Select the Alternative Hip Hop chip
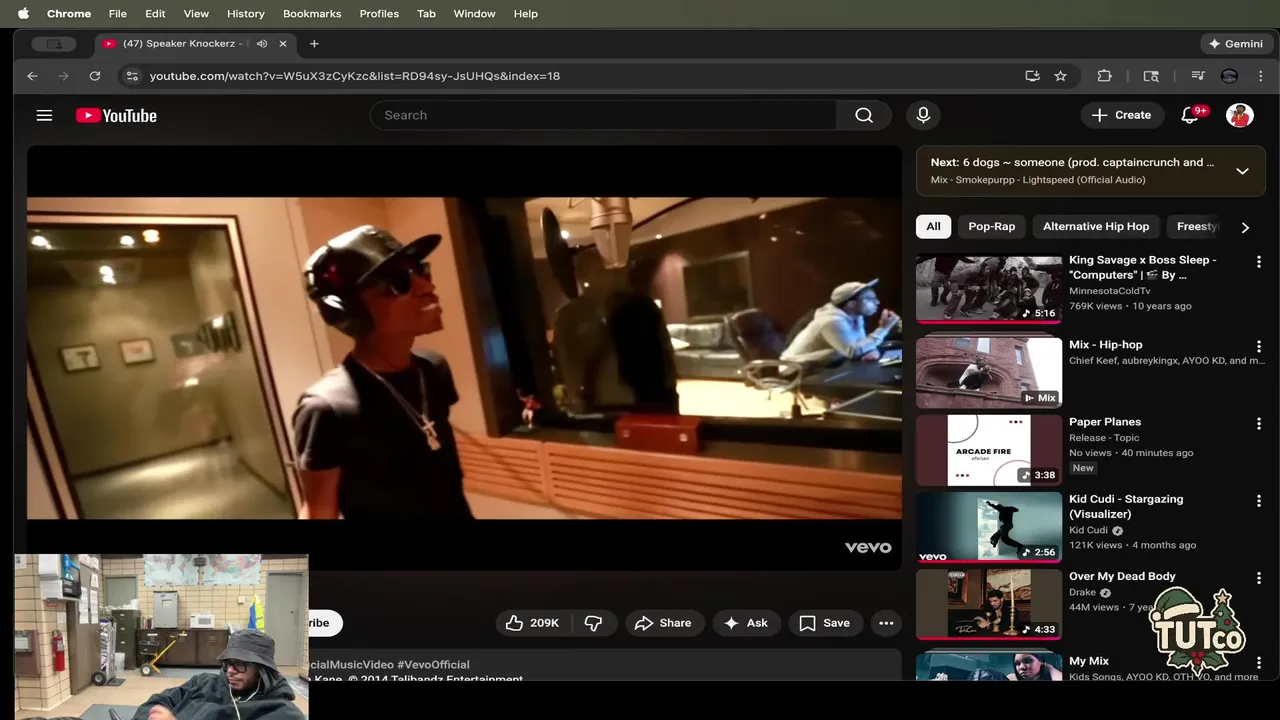The width and height of the screenshot is (1280, 720). coord(1096,226)
